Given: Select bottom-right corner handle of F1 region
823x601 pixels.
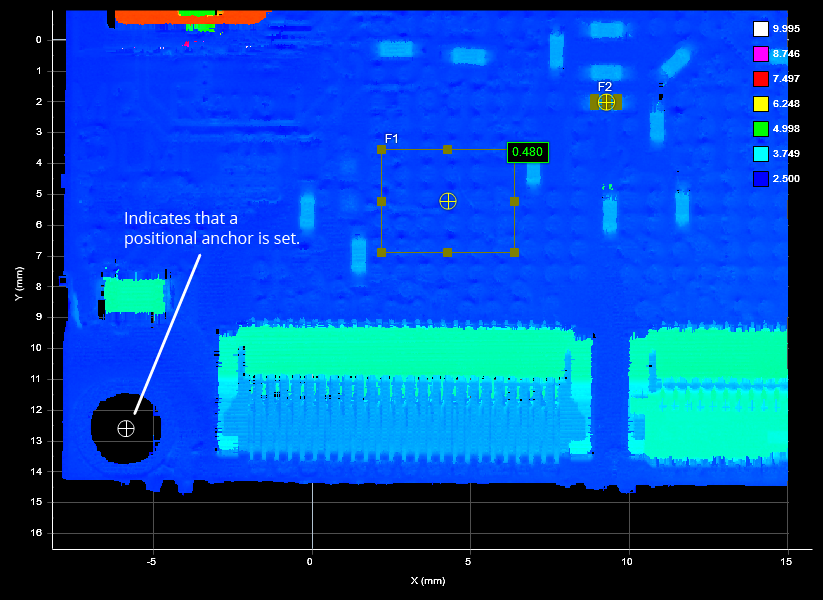Looking at the screenshot, I should tap(514, 252).
